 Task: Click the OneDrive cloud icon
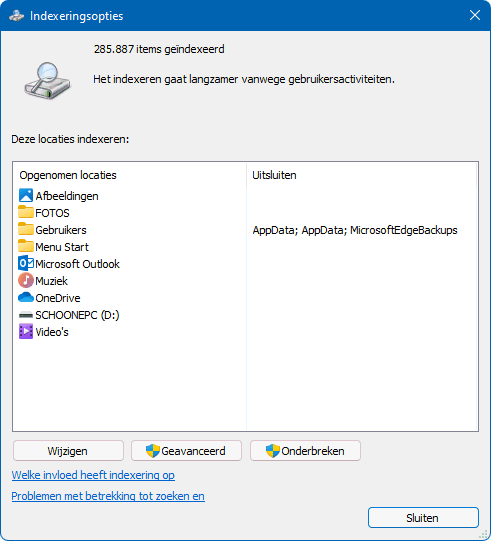pyautogui.click(x=26, y=297)
